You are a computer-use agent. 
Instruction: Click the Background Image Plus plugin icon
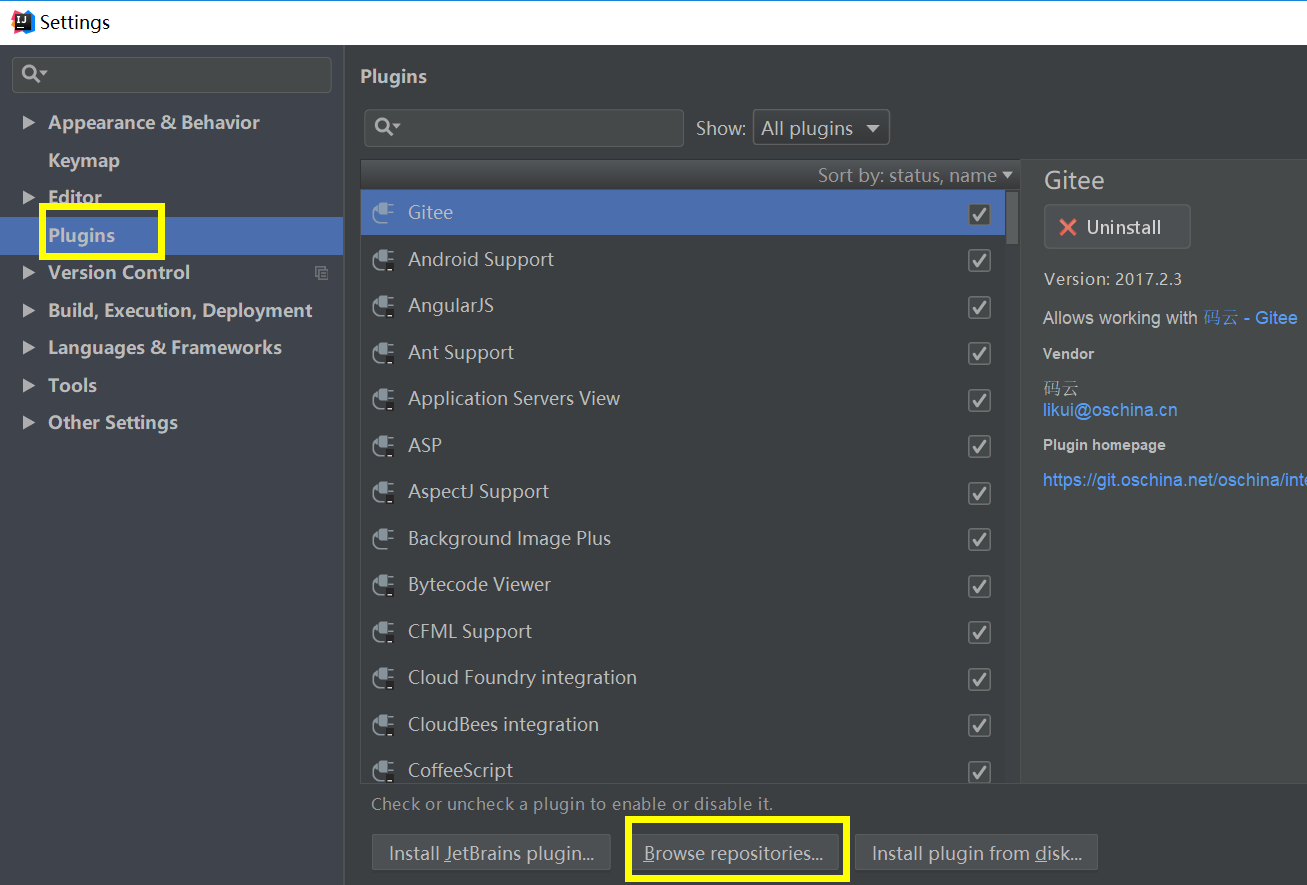383,539
